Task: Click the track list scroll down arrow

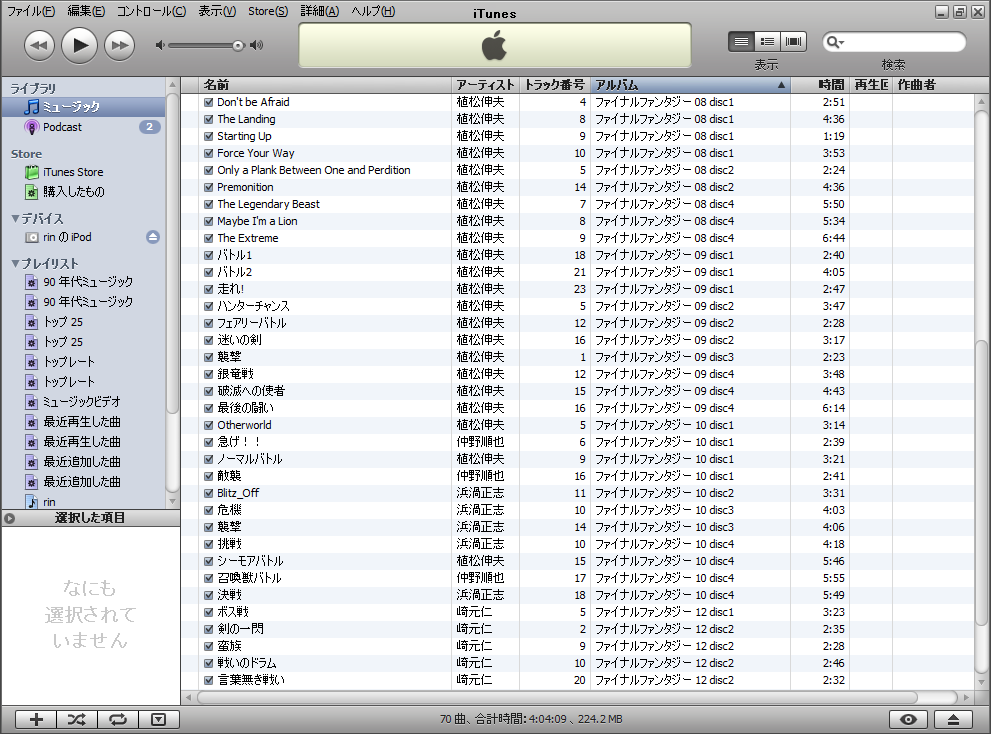Action: click(981, 682)
